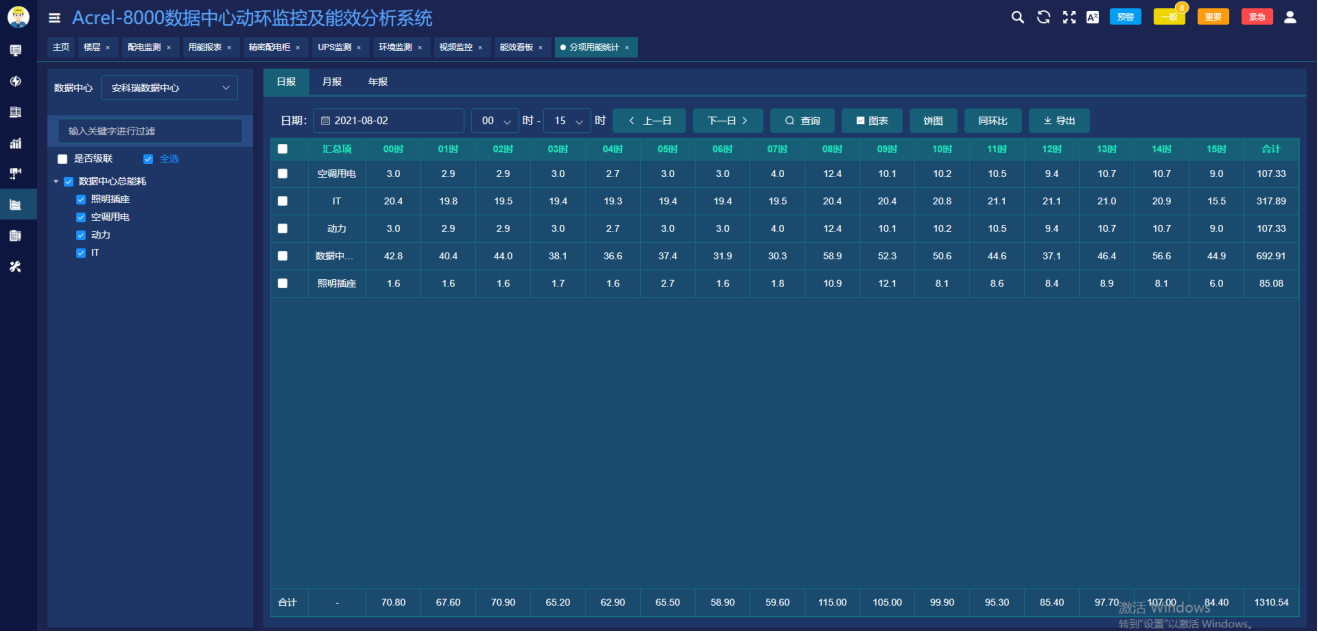Screen dimensions: 1318x632
Task: Close the 视频监控 tab
Action: (480, 48)
